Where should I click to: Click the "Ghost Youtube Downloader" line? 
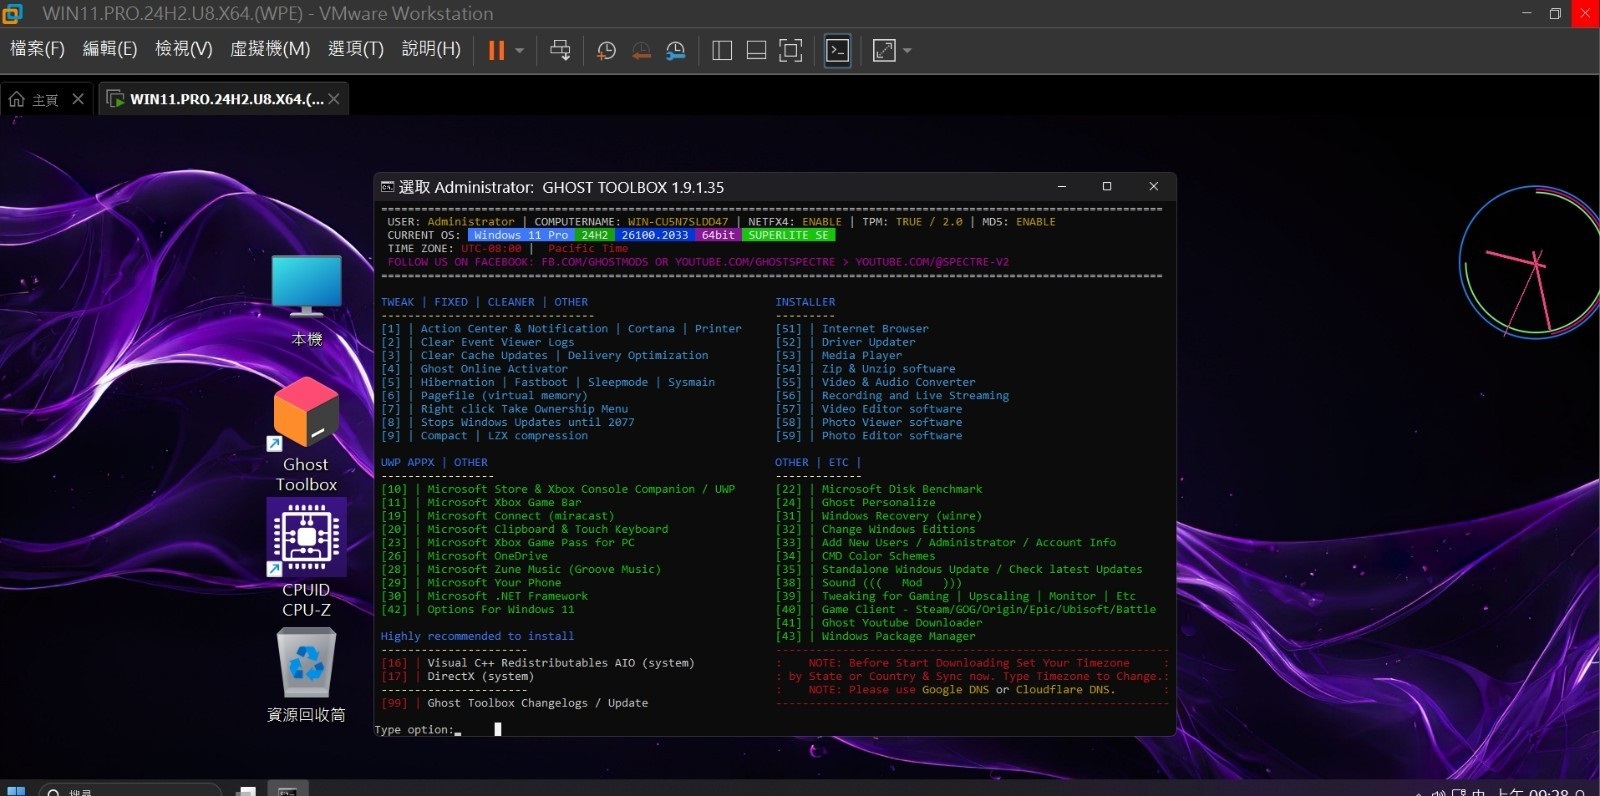[x=902, y=623]
